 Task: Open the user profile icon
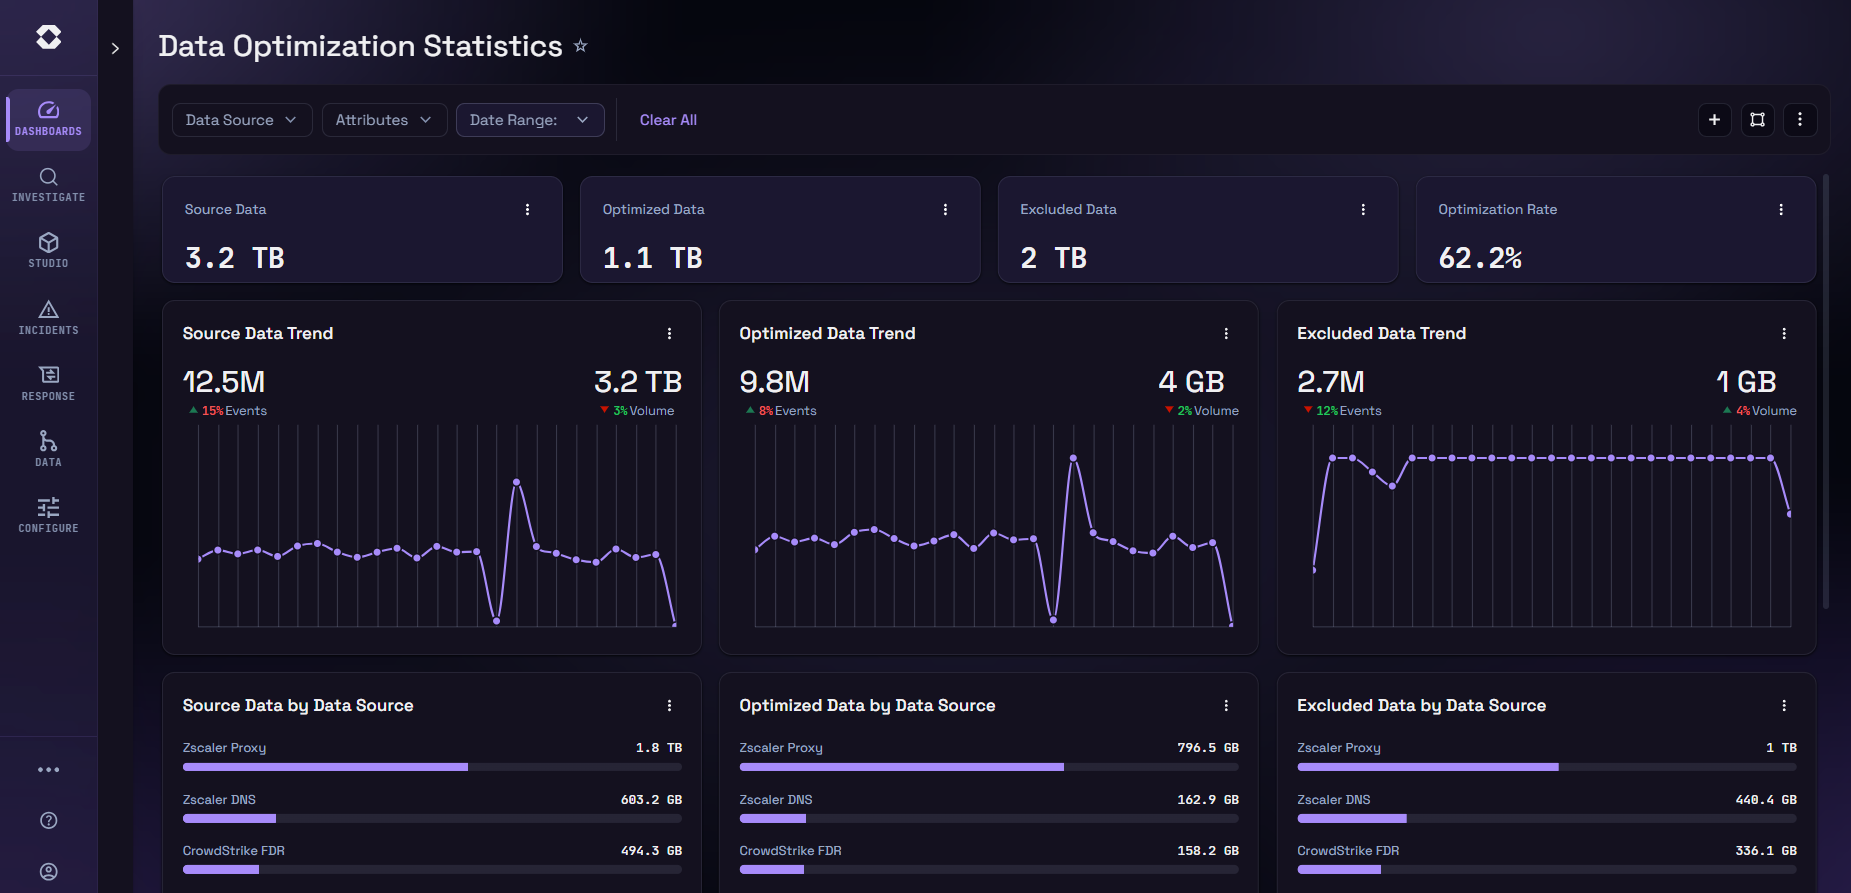click(48, 872)
